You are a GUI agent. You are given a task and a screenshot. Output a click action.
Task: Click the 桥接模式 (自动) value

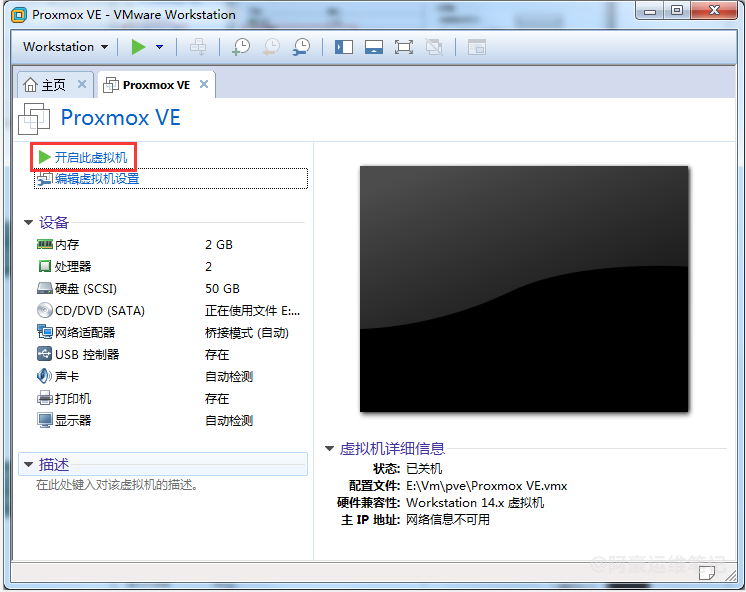tap(247, 333)
